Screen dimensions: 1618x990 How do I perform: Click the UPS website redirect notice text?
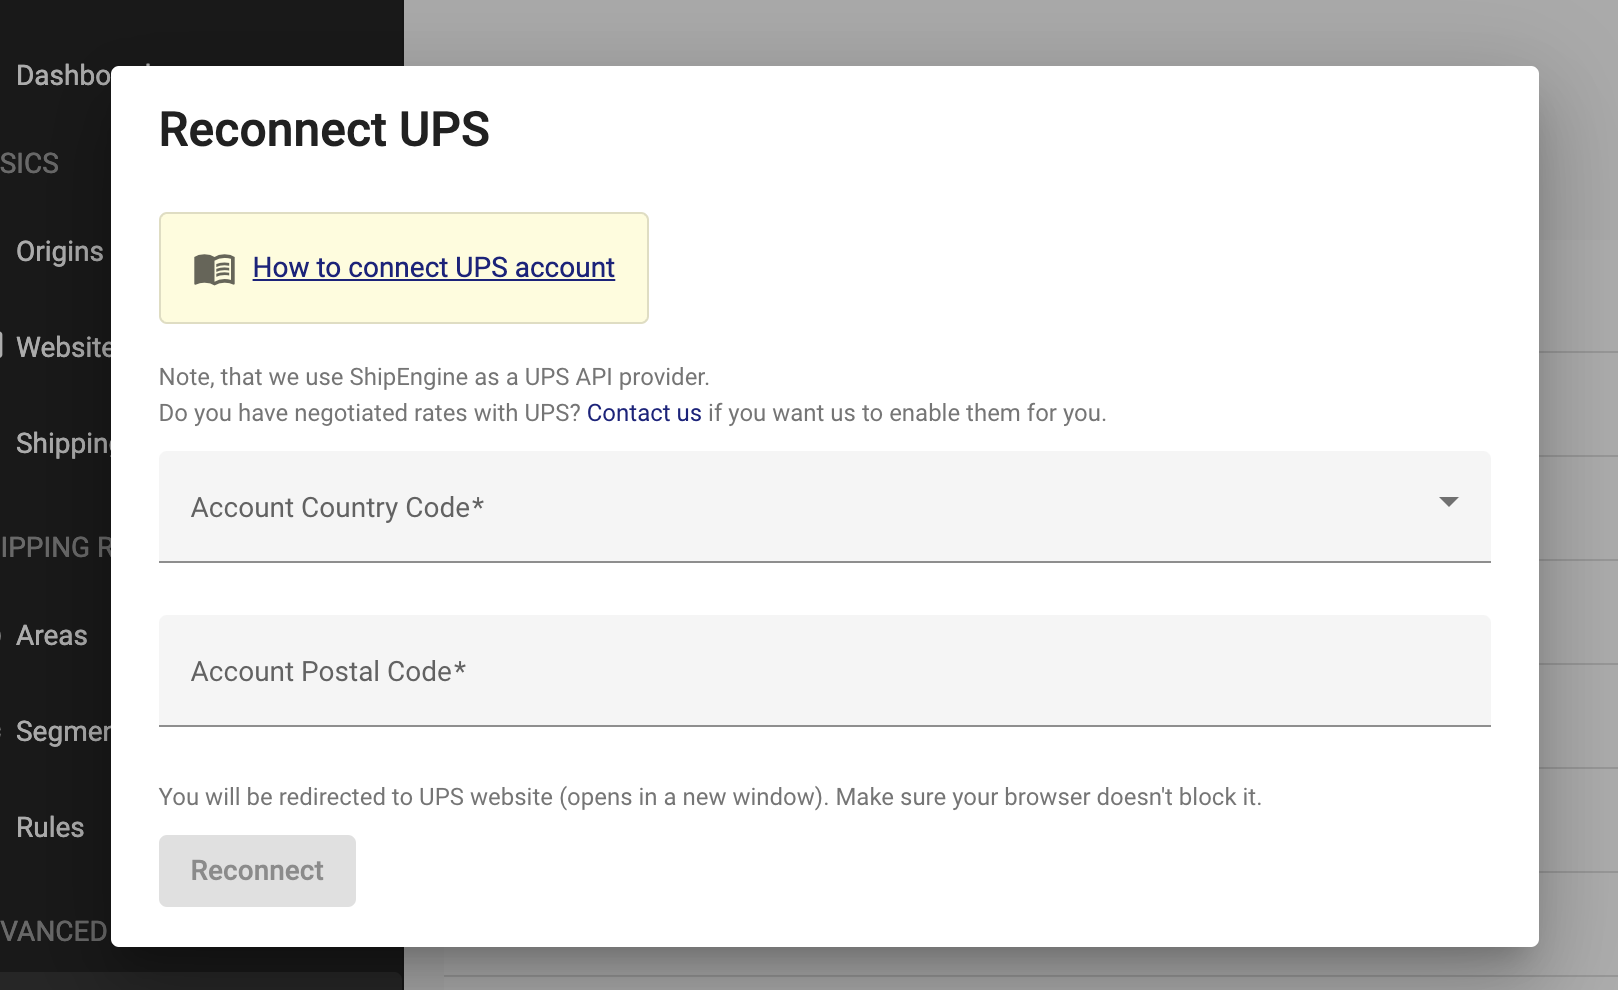click(x=710, y=797)
